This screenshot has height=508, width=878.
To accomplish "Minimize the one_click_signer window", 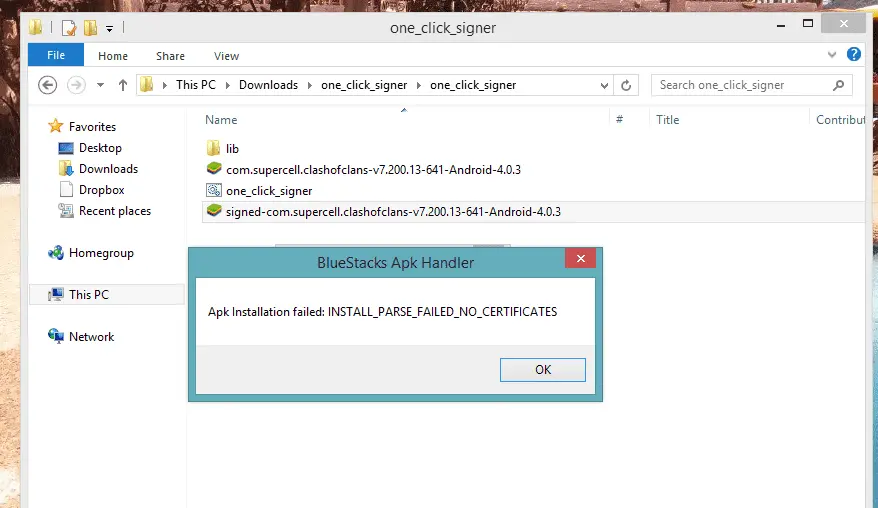I will click(x=781, y=25).
